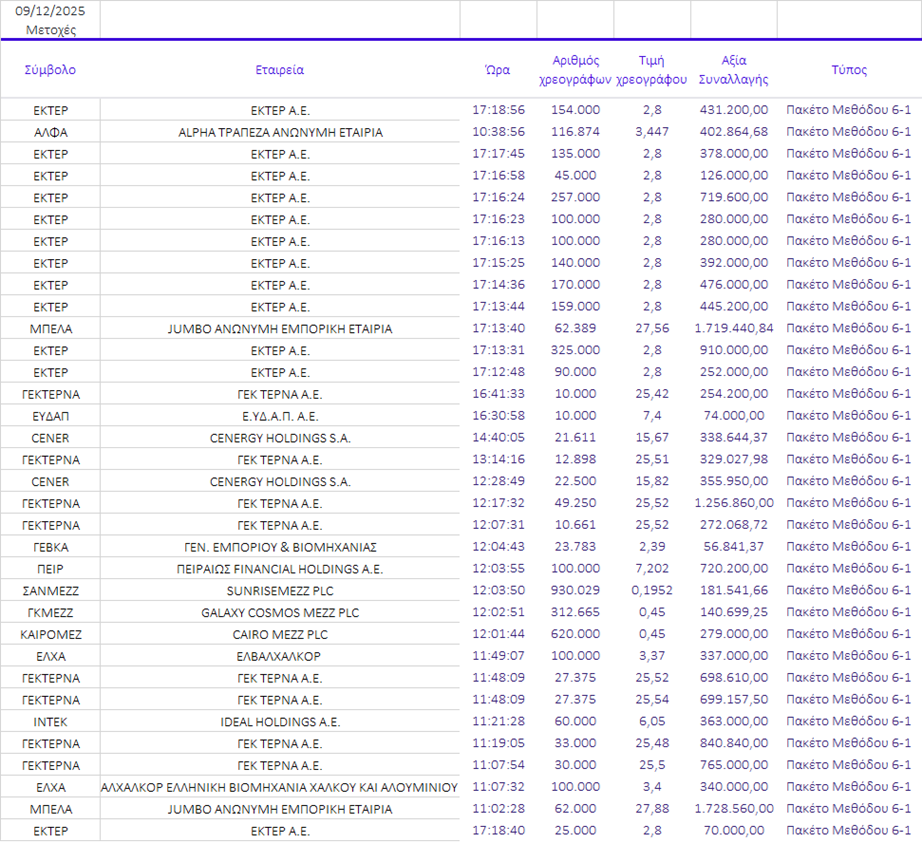The height and width of the screenshot is (843, 922).
Task: Click the ALPHA ΤΡΑΠΕΖΑ ΑΝΩΝΥΜΗ ΕΤΑΙΡΙΑ cell
Action: [280, 132]
